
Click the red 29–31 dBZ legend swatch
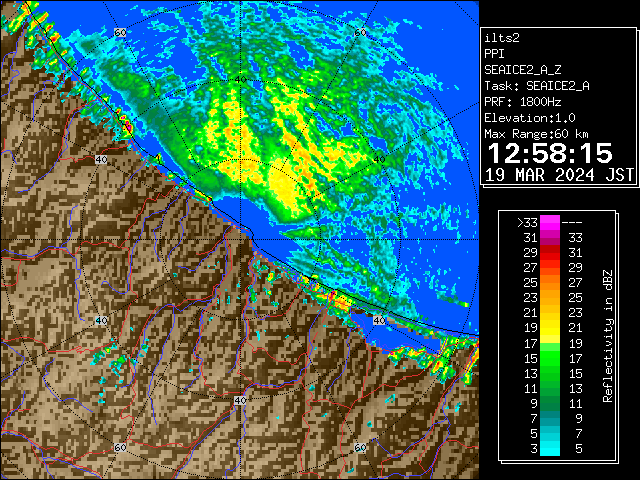click(x=550, y=253)
